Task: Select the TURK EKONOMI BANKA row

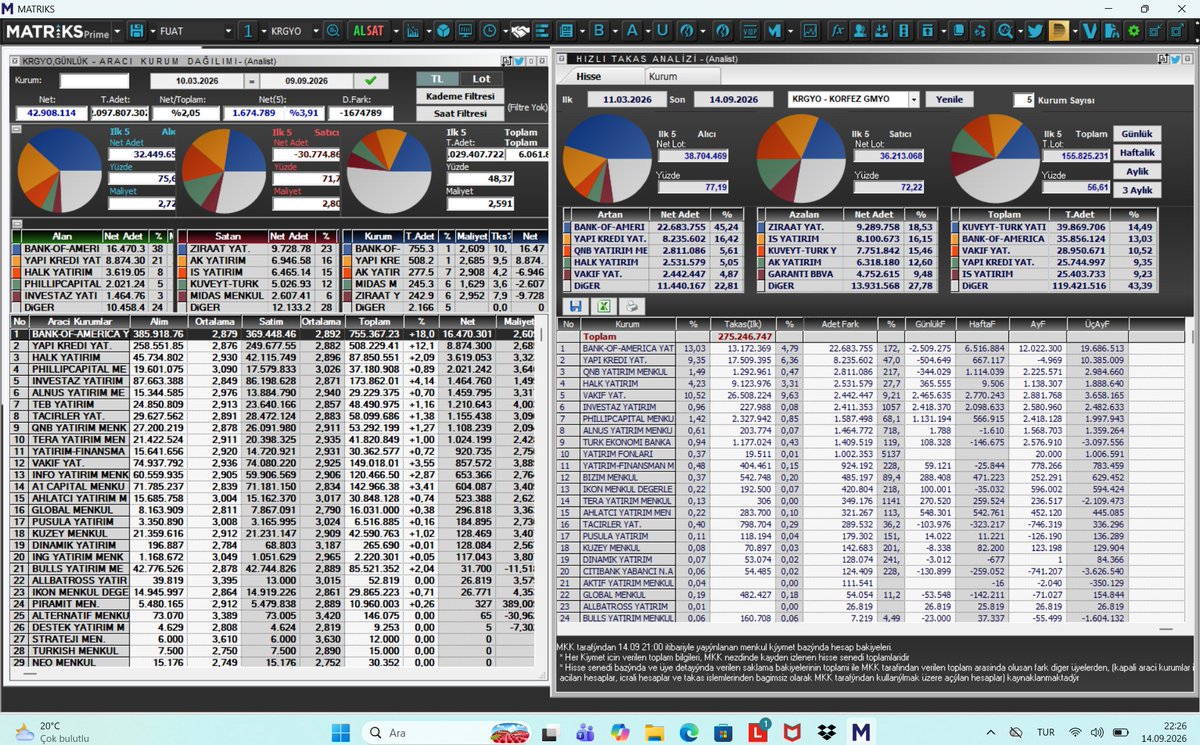Action: 871,440
